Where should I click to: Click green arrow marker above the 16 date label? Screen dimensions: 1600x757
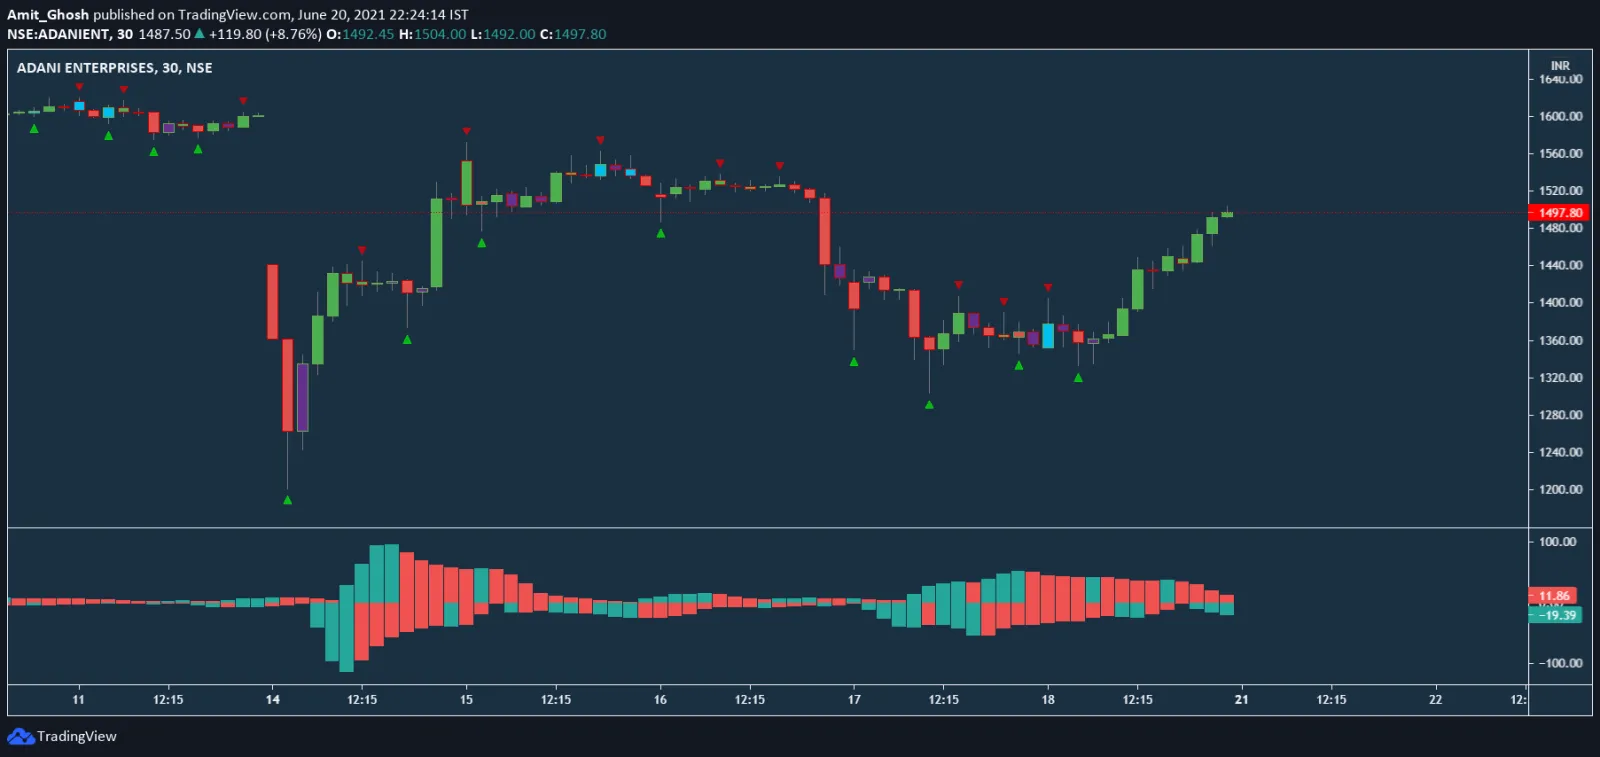pos(660,233)
